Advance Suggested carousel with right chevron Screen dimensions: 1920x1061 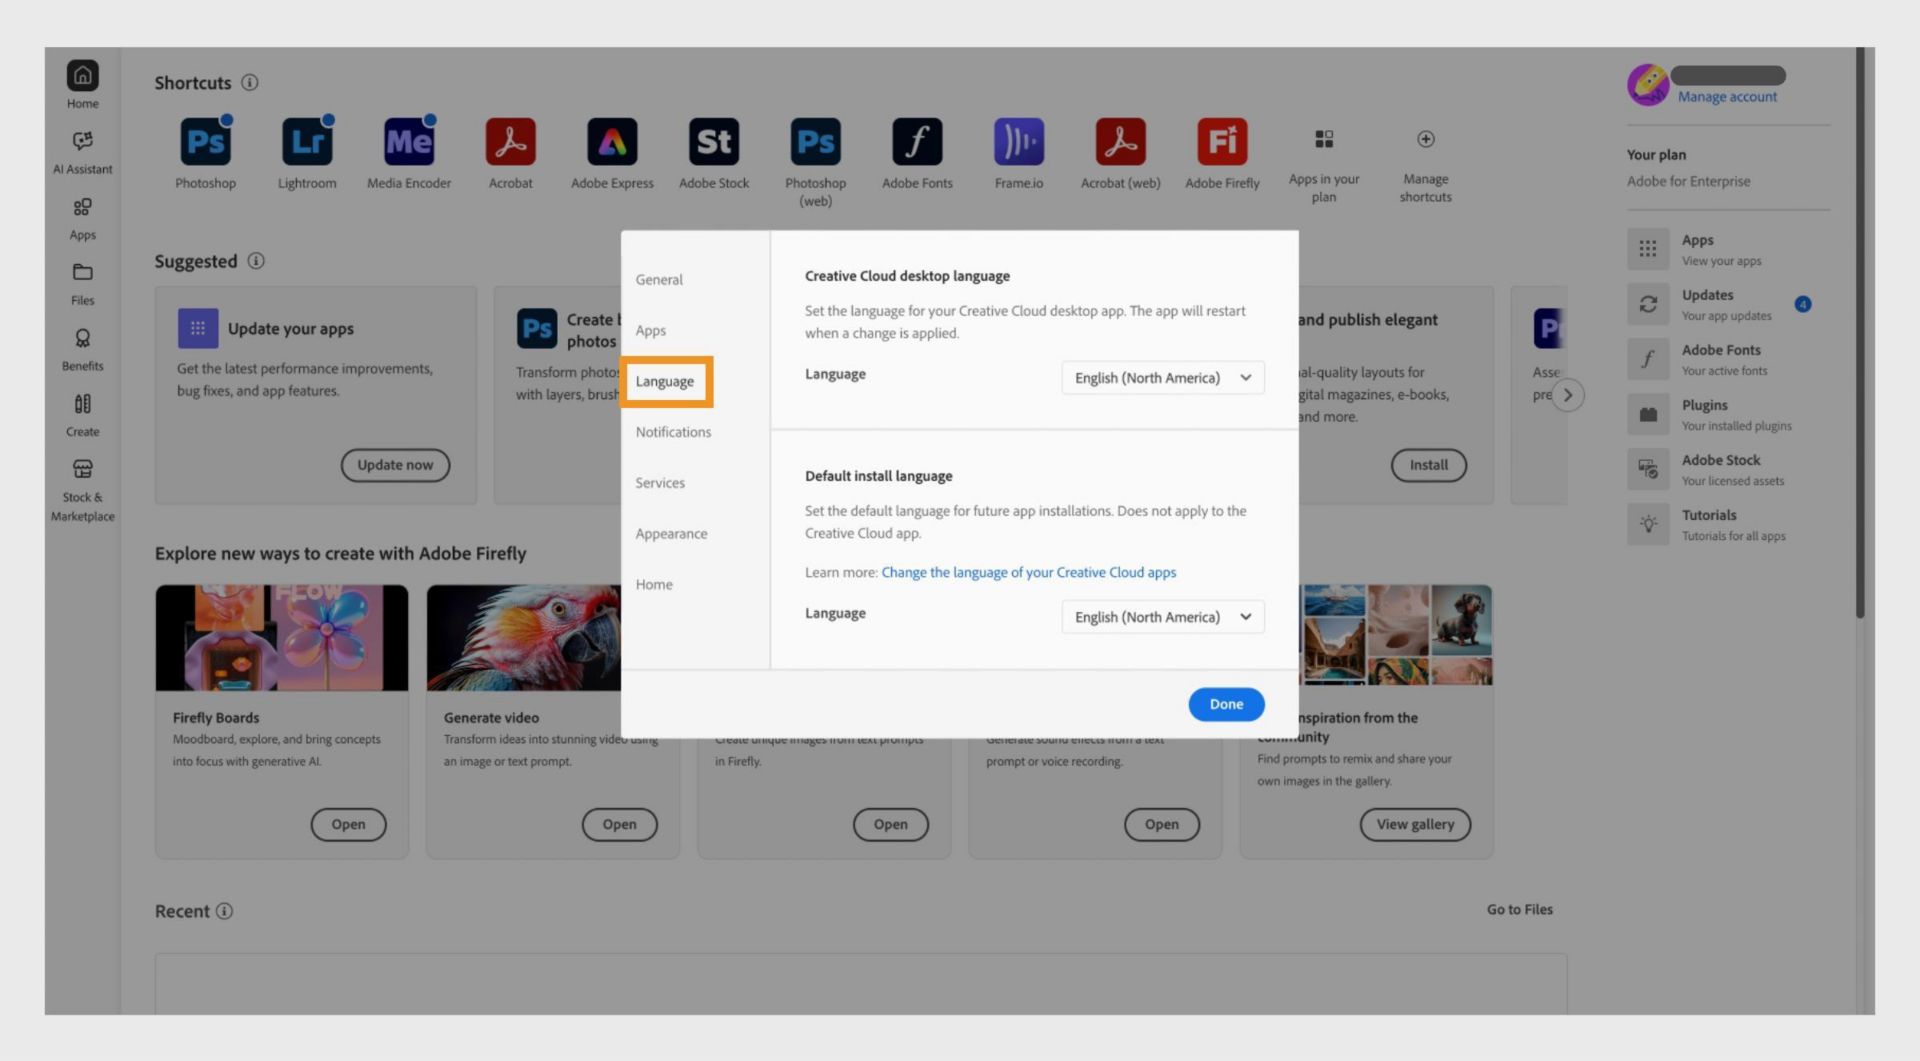pos(1567,395)
